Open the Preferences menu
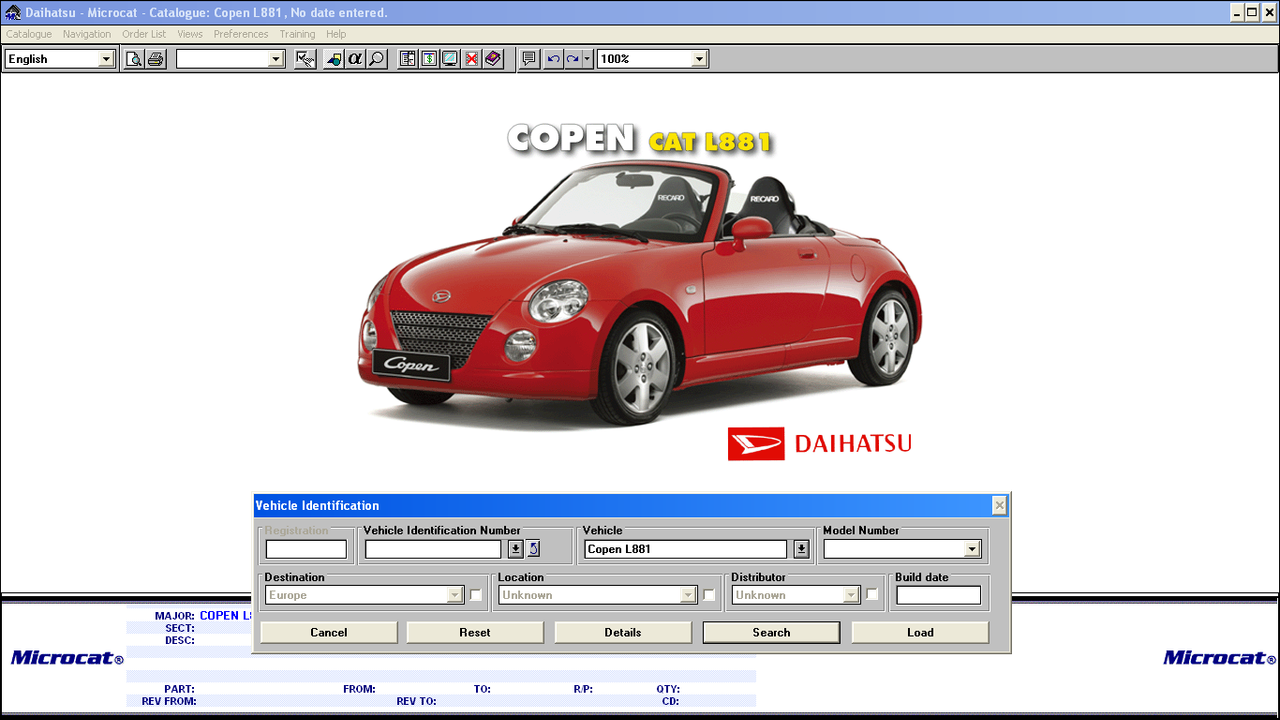 [x=241, y=34]
